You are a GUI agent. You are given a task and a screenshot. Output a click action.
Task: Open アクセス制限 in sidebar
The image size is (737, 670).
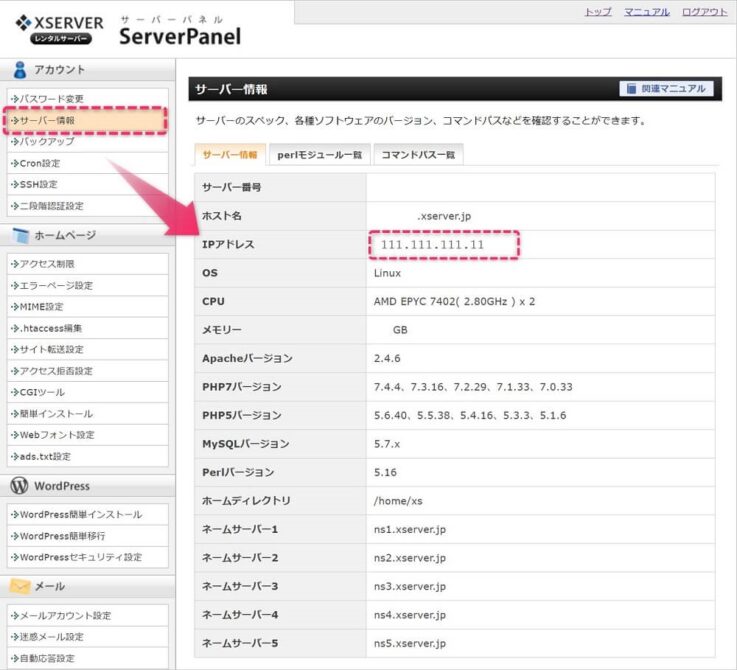click(x=87, y=264)
